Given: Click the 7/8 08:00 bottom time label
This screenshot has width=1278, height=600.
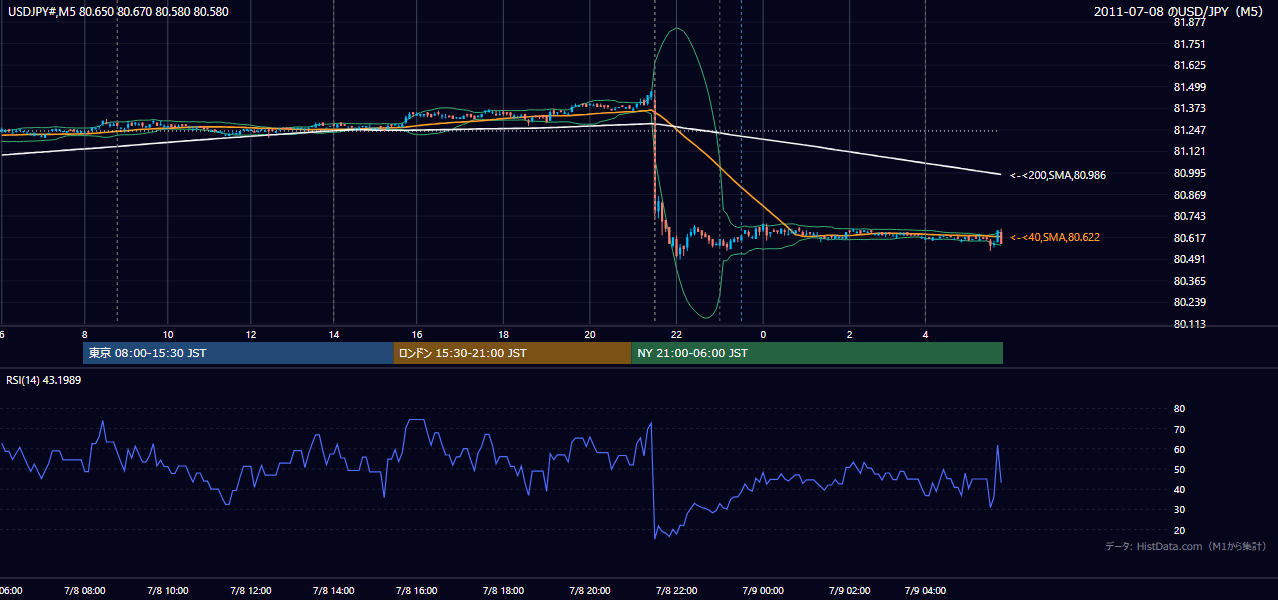Looking at the screenshot, I should pos(84,591).
